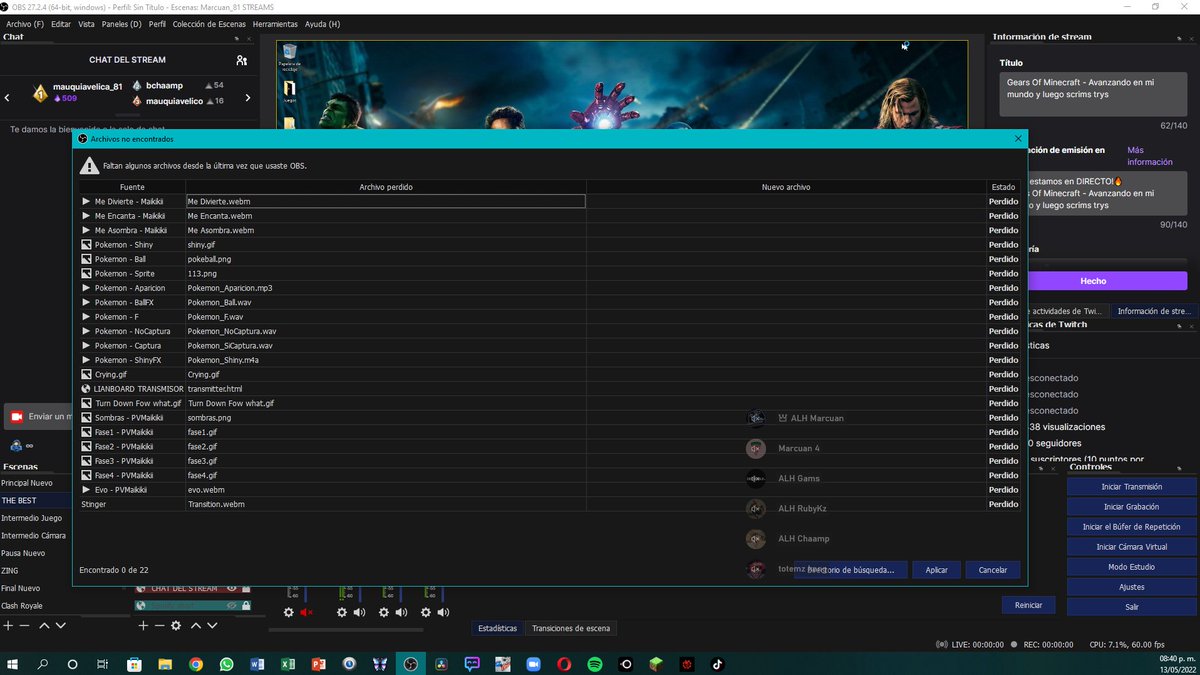
Task: Click media icon of Me Divierte - Maikikii row
Action: [x=86, y=201]
